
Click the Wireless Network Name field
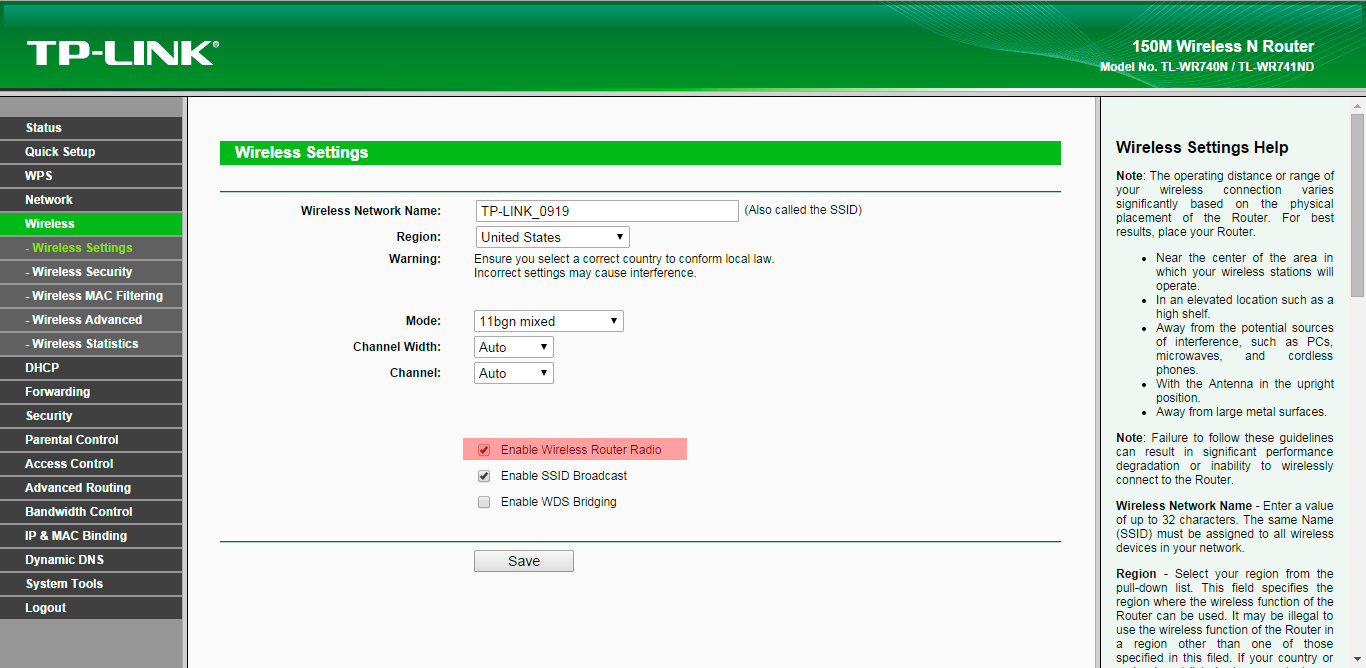[606, 211]
